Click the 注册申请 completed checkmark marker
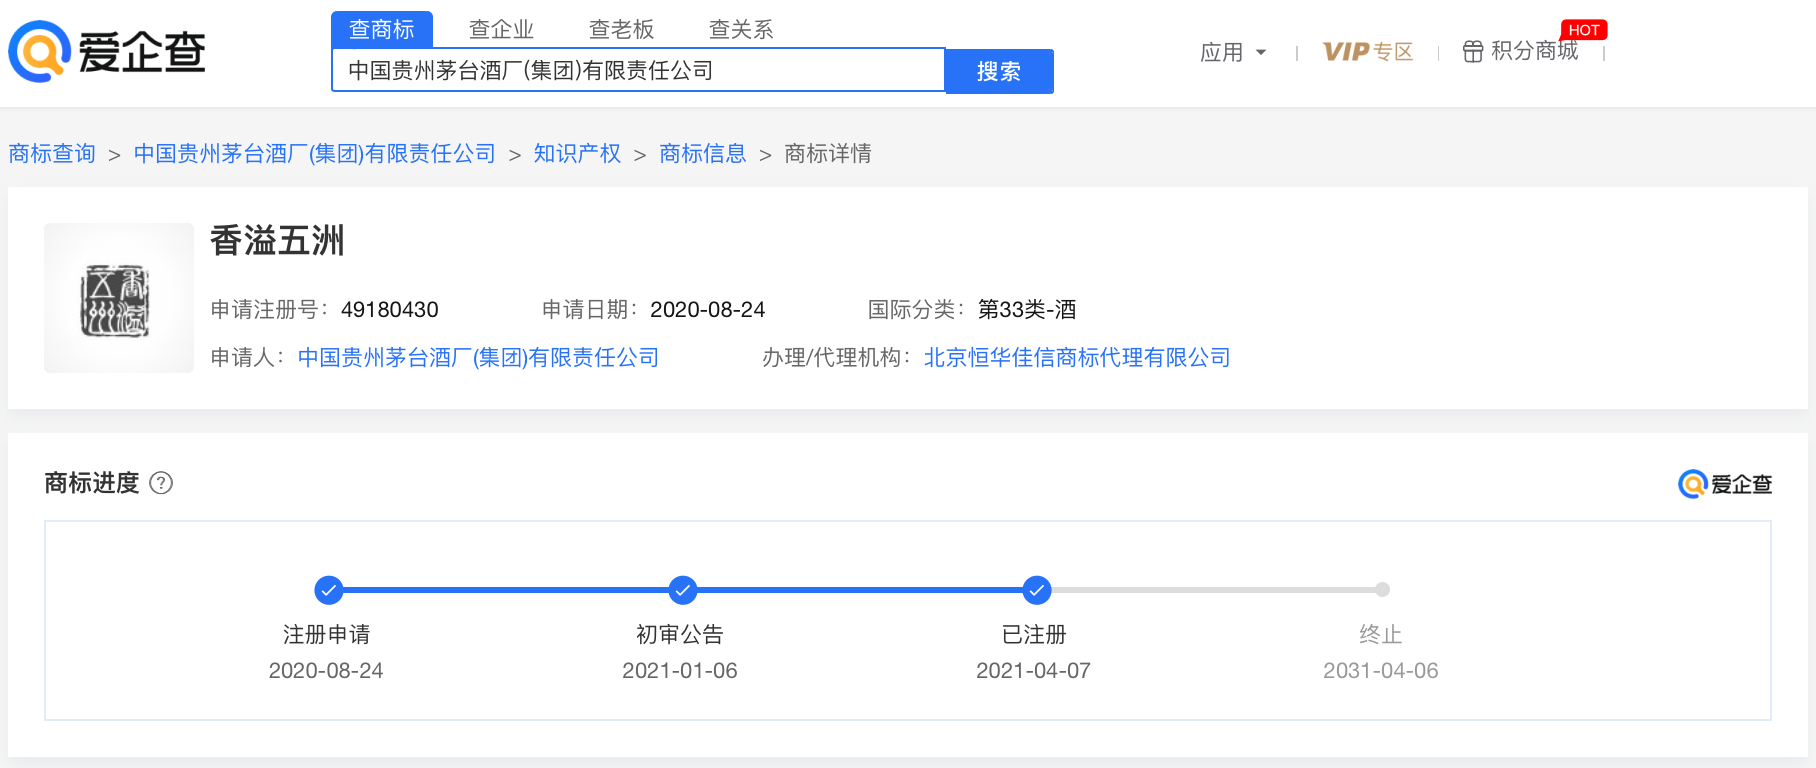Image resolution: width=1816 pixels, height=768 pixels. click(328, 590)
